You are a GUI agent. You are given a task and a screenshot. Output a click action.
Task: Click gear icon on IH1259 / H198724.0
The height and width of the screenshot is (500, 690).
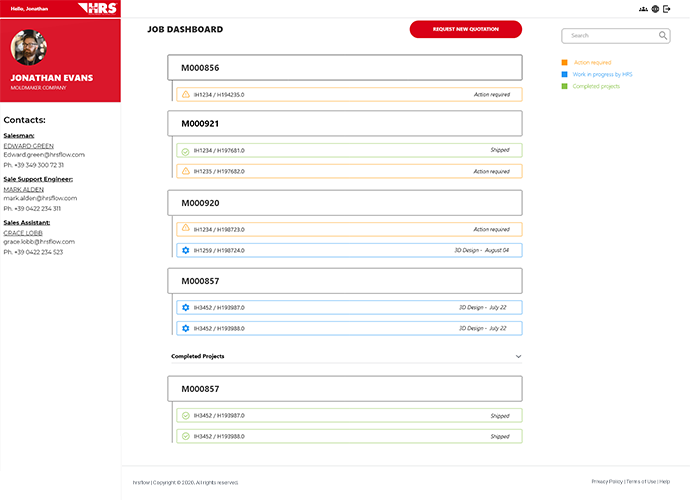[x=185, y=250]
